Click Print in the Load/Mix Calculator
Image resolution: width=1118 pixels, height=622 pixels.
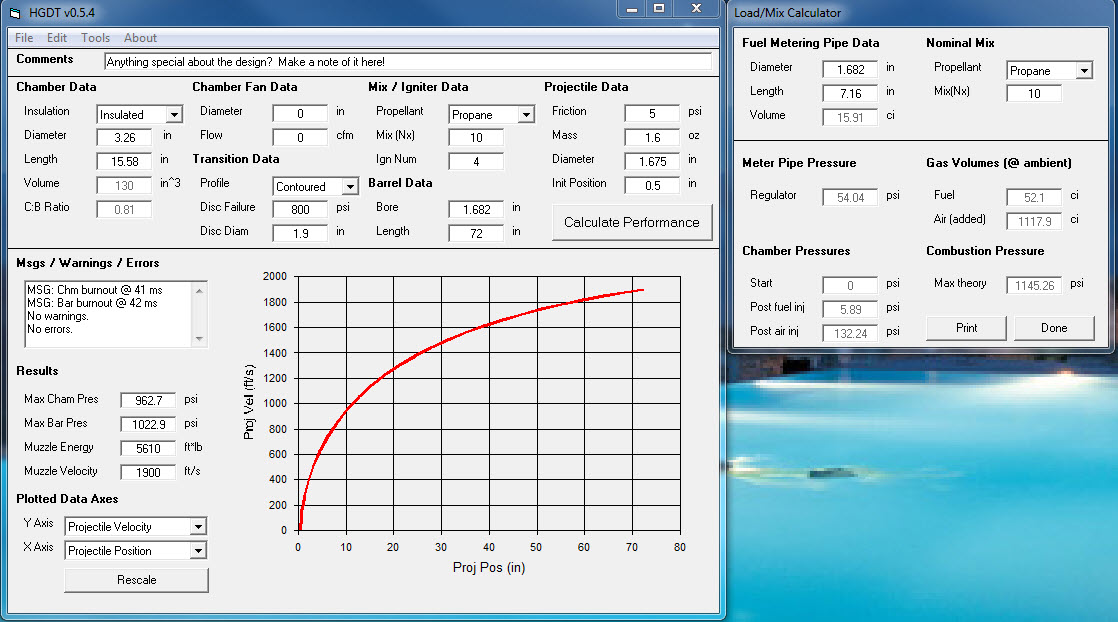[x=967, y=328]
